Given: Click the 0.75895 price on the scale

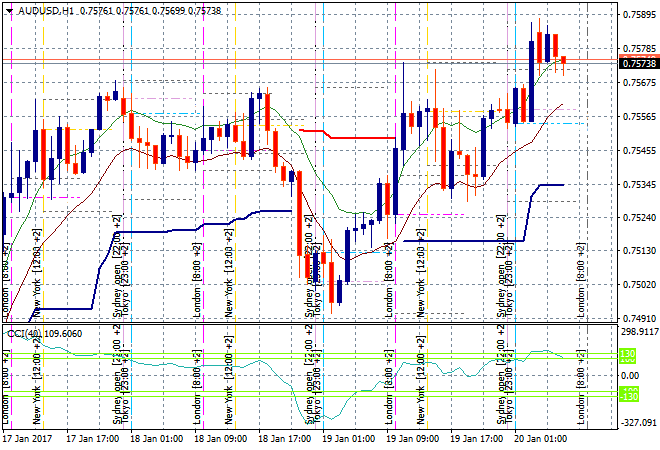Looking at the screenshot, I should click(x=638, y=15).
